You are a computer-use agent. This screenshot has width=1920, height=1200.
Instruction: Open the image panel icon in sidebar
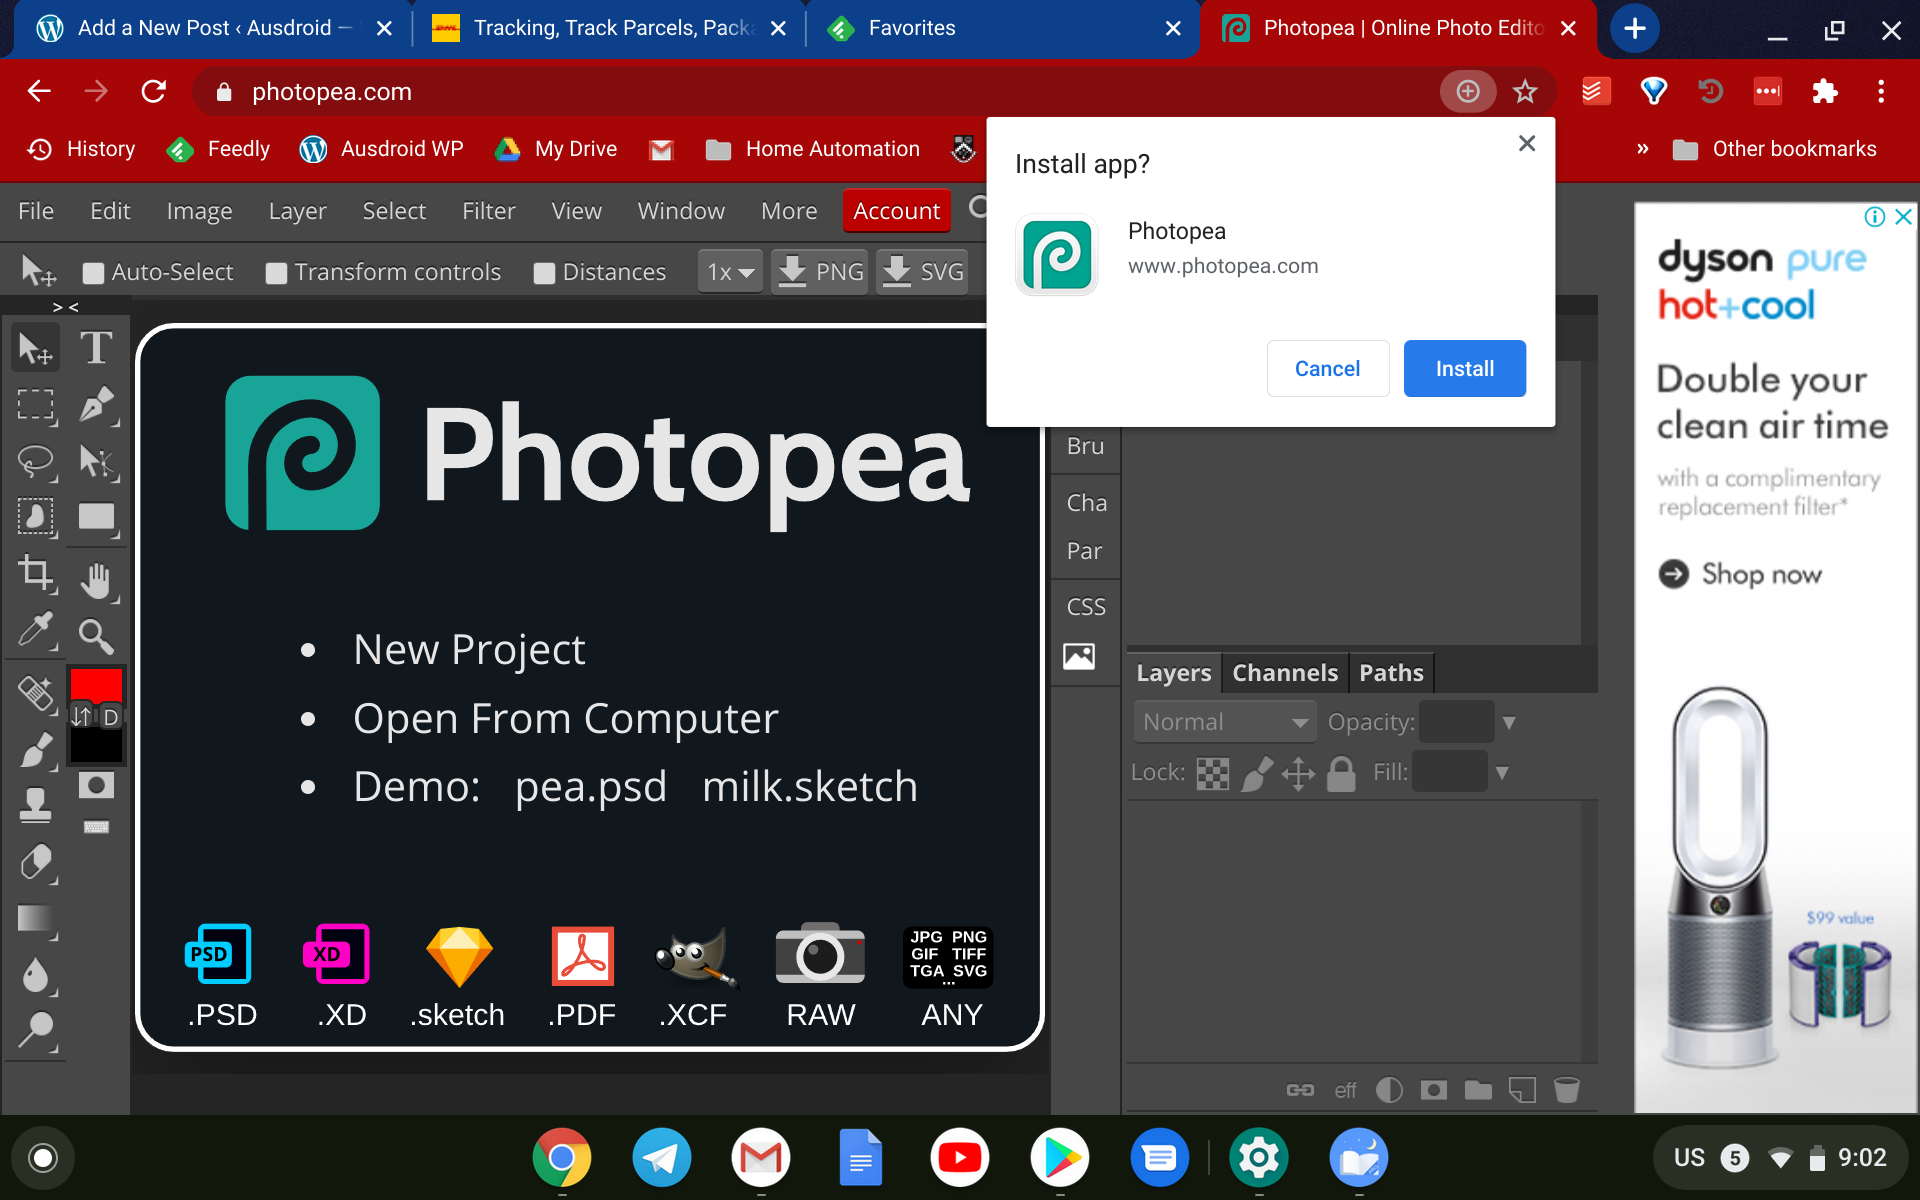click(x=1079, y=656)
